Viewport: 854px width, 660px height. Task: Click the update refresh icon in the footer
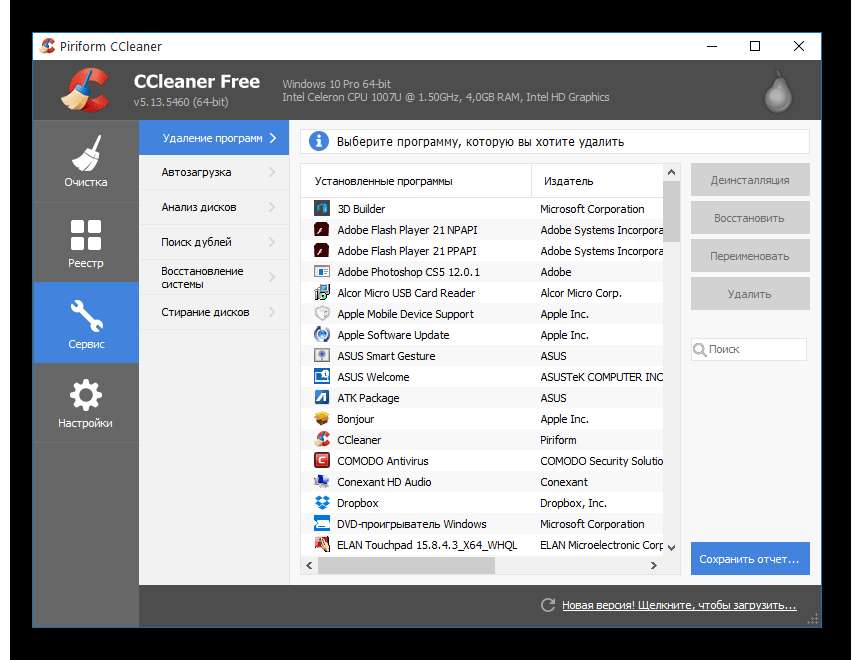[548, 604]
